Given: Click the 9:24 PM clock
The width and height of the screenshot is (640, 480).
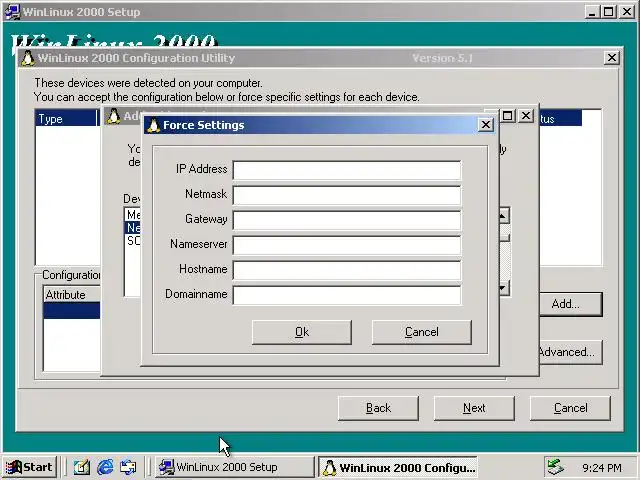Looking at the screenshot, I should point(602,467).
